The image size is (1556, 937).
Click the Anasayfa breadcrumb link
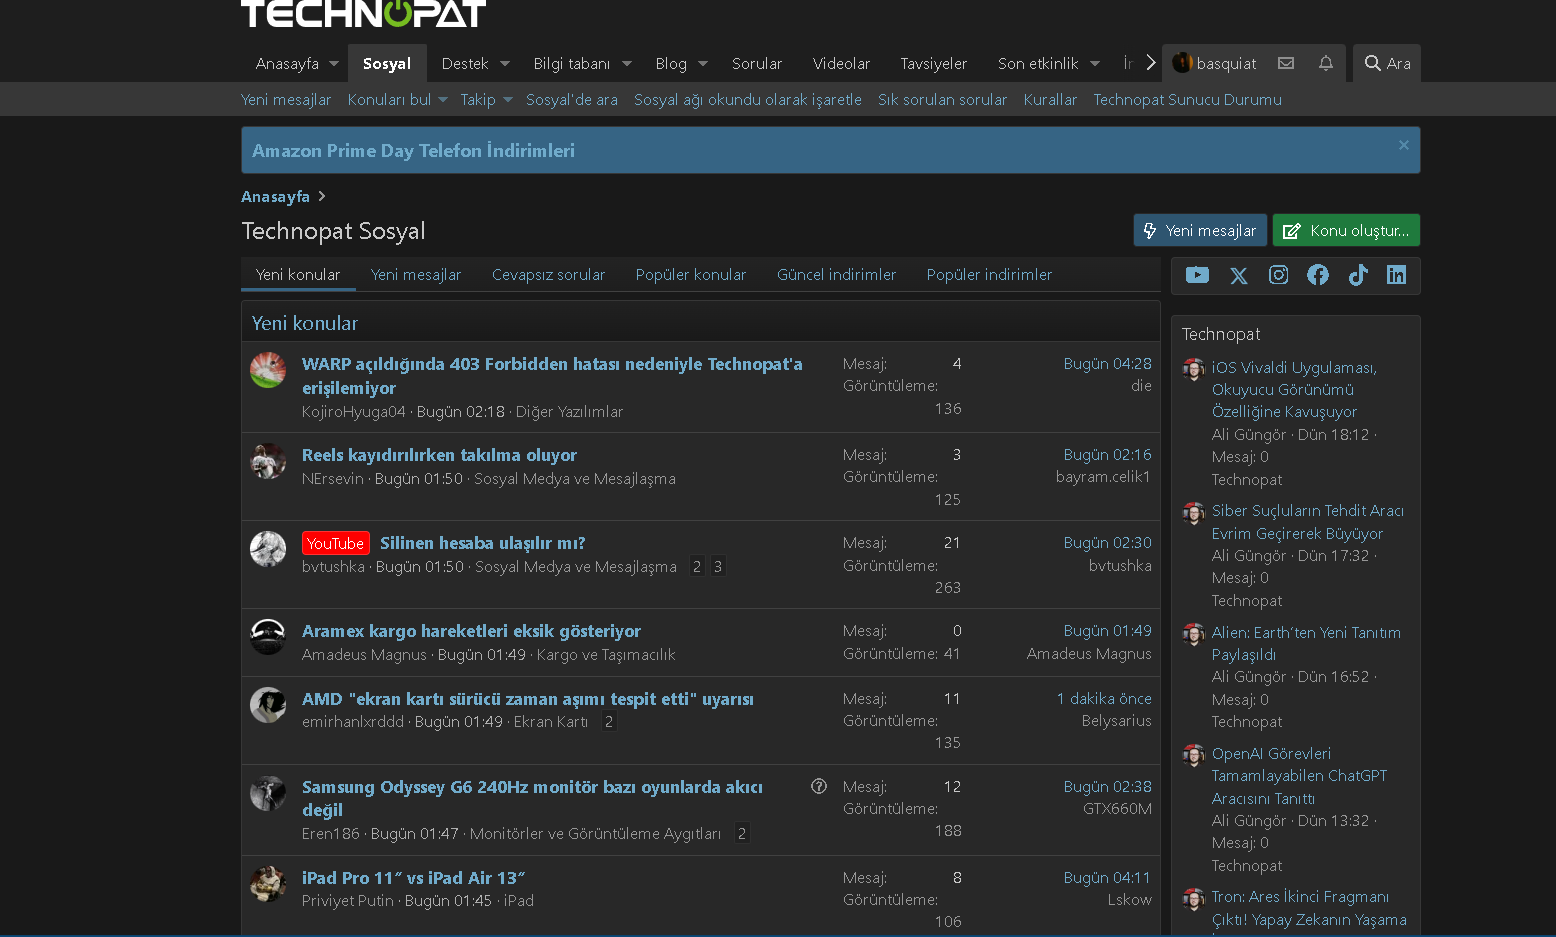coord(275,196)
